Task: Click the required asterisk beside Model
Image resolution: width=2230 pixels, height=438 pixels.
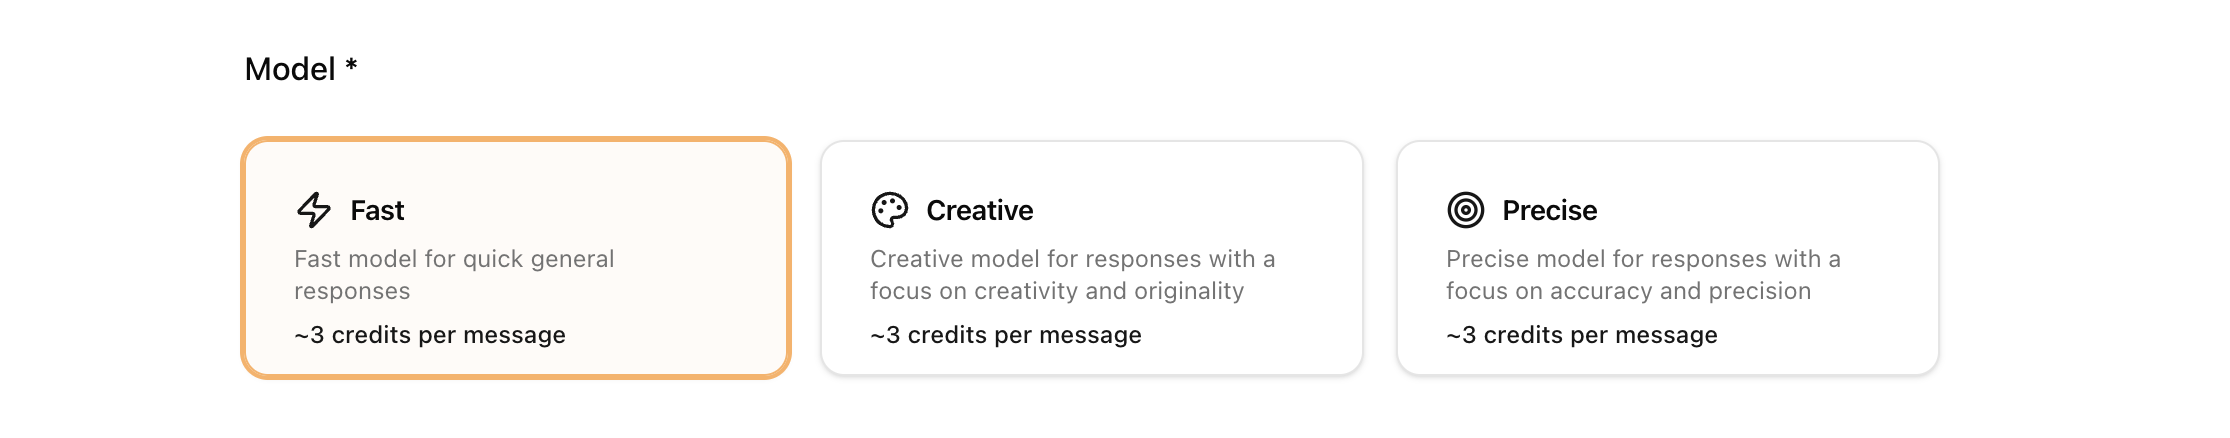Action: [x=351, y=66]
